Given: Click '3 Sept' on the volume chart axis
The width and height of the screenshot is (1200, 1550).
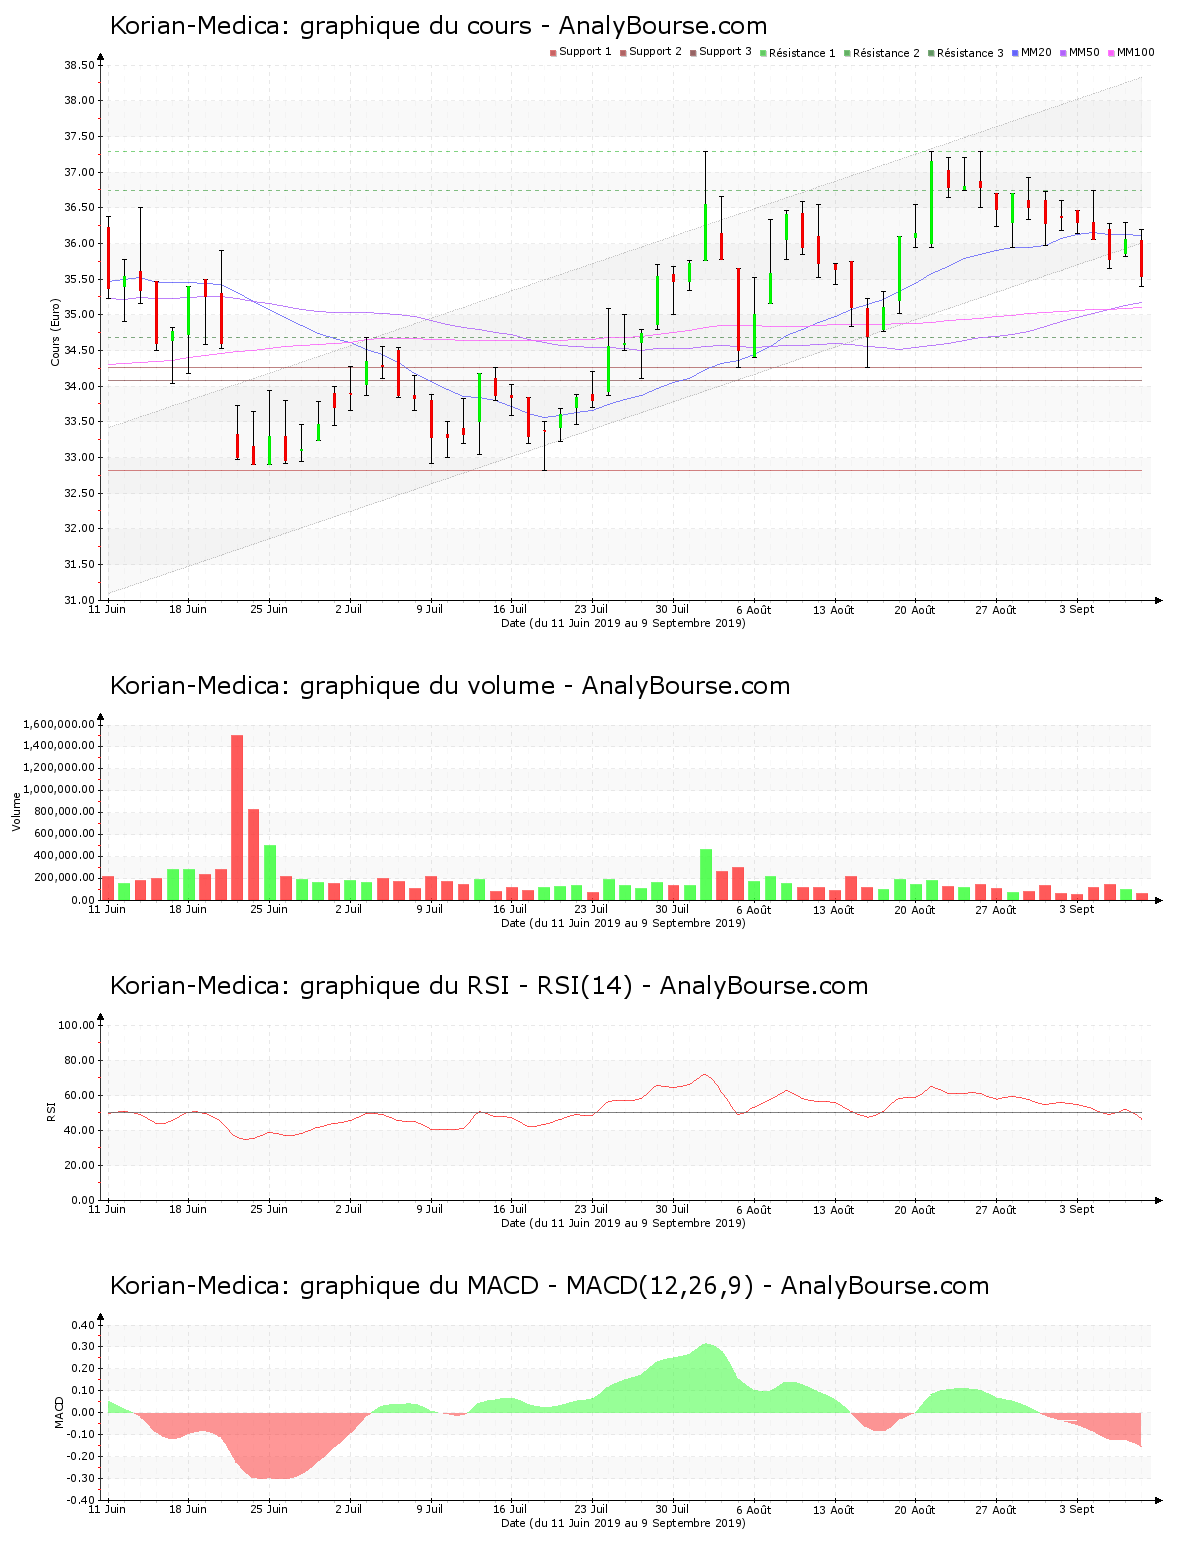Looking at the screenshot, I should (x=1076, y=909).
